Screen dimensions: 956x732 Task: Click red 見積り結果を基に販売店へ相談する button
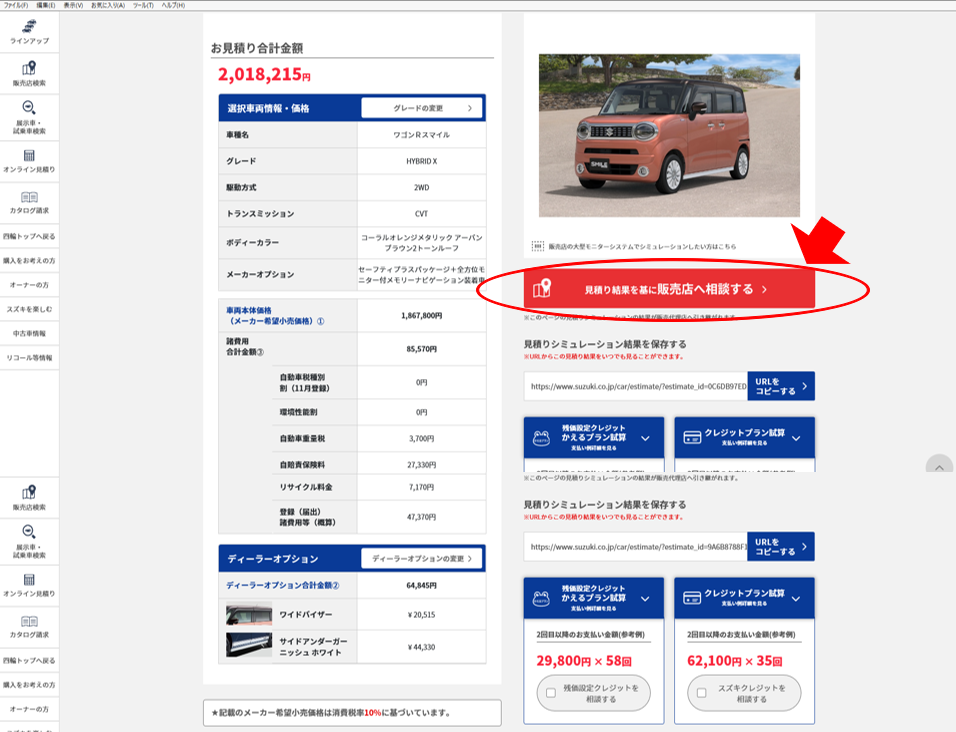click(x=669, y=289)
